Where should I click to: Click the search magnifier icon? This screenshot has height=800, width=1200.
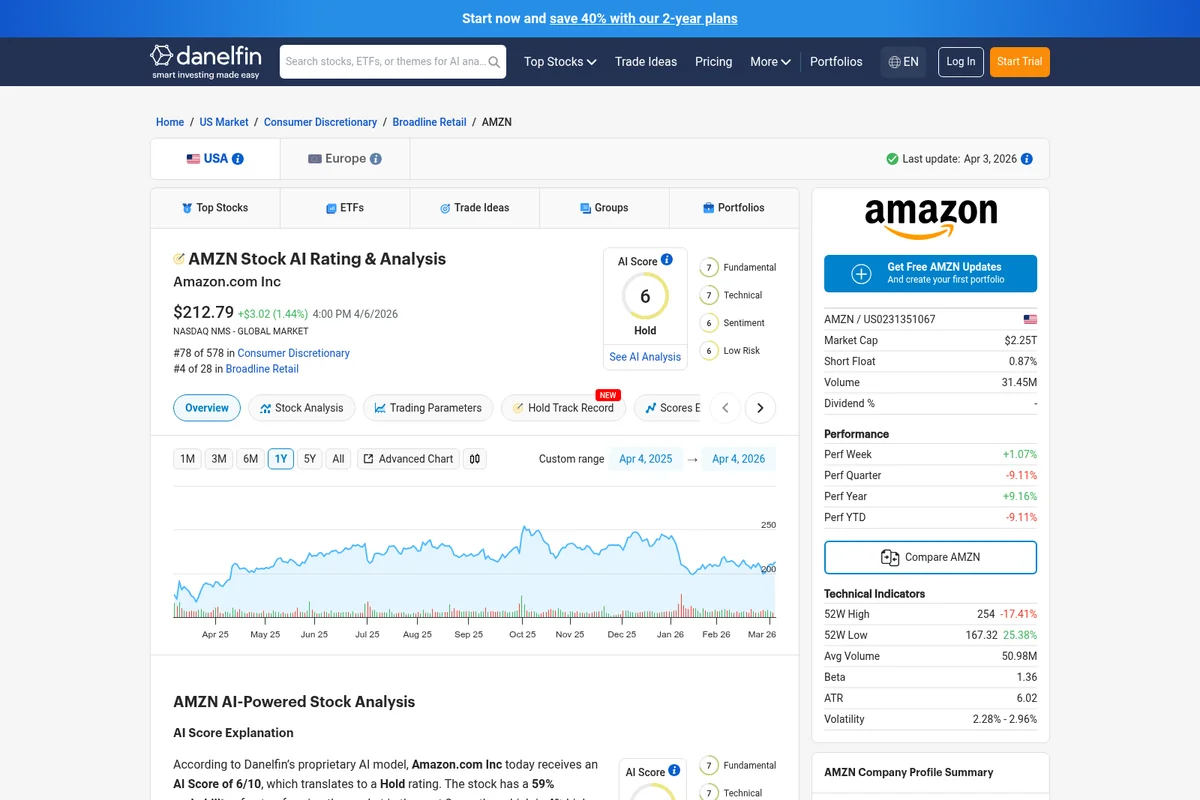click(495, 61)
